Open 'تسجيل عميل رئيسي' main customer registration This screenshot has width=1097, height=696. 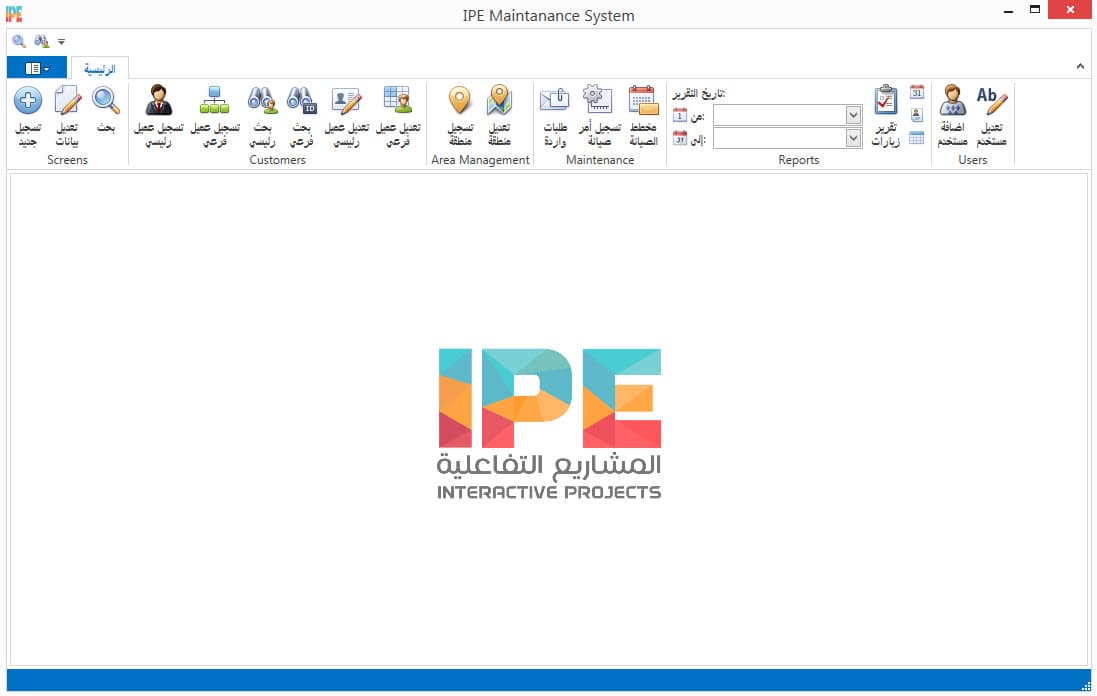click(x=159, y=115)
